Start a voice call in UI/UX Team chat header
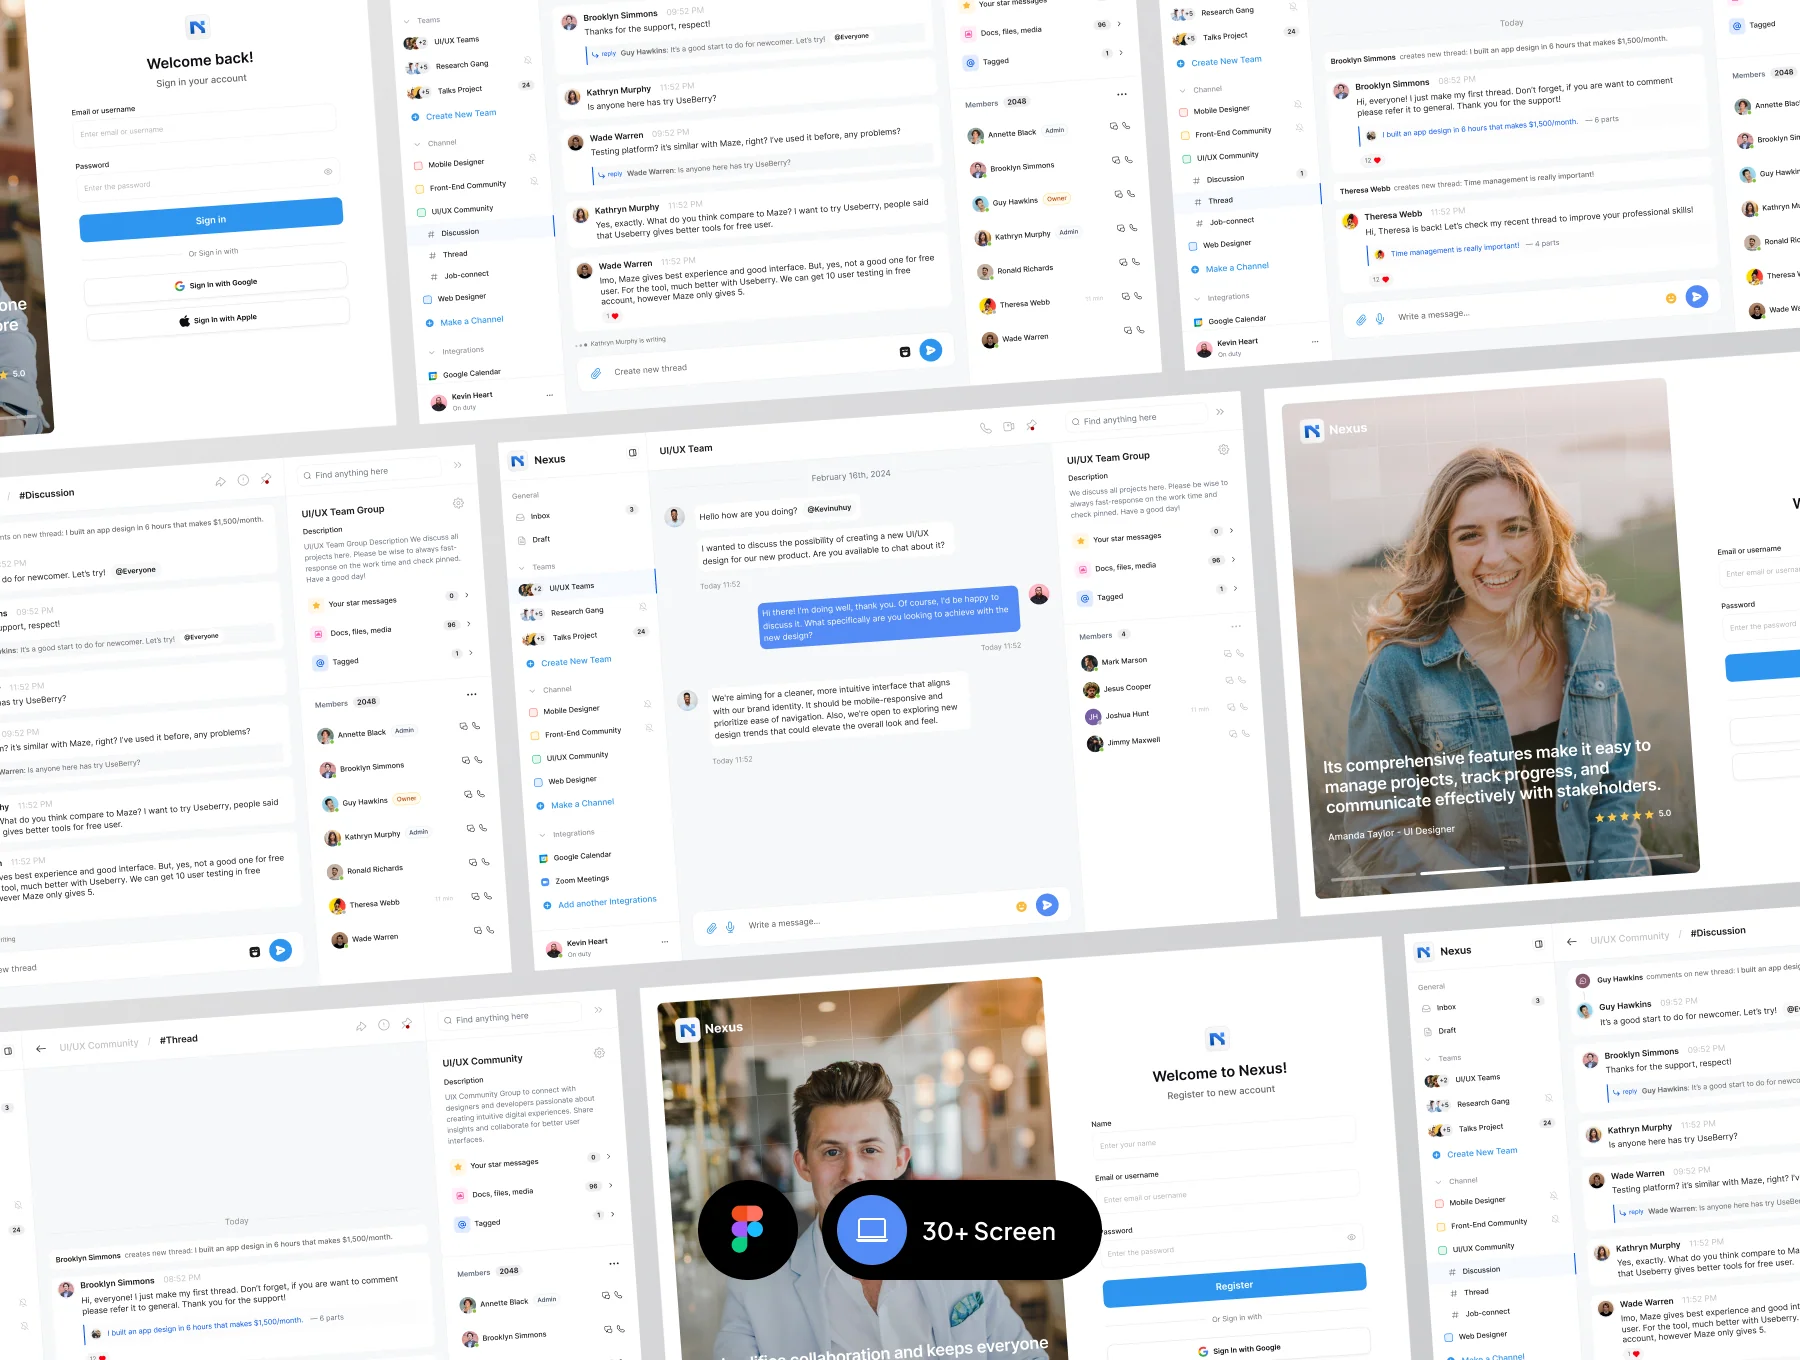1800x1360 pixels. [x=985, y=428]
